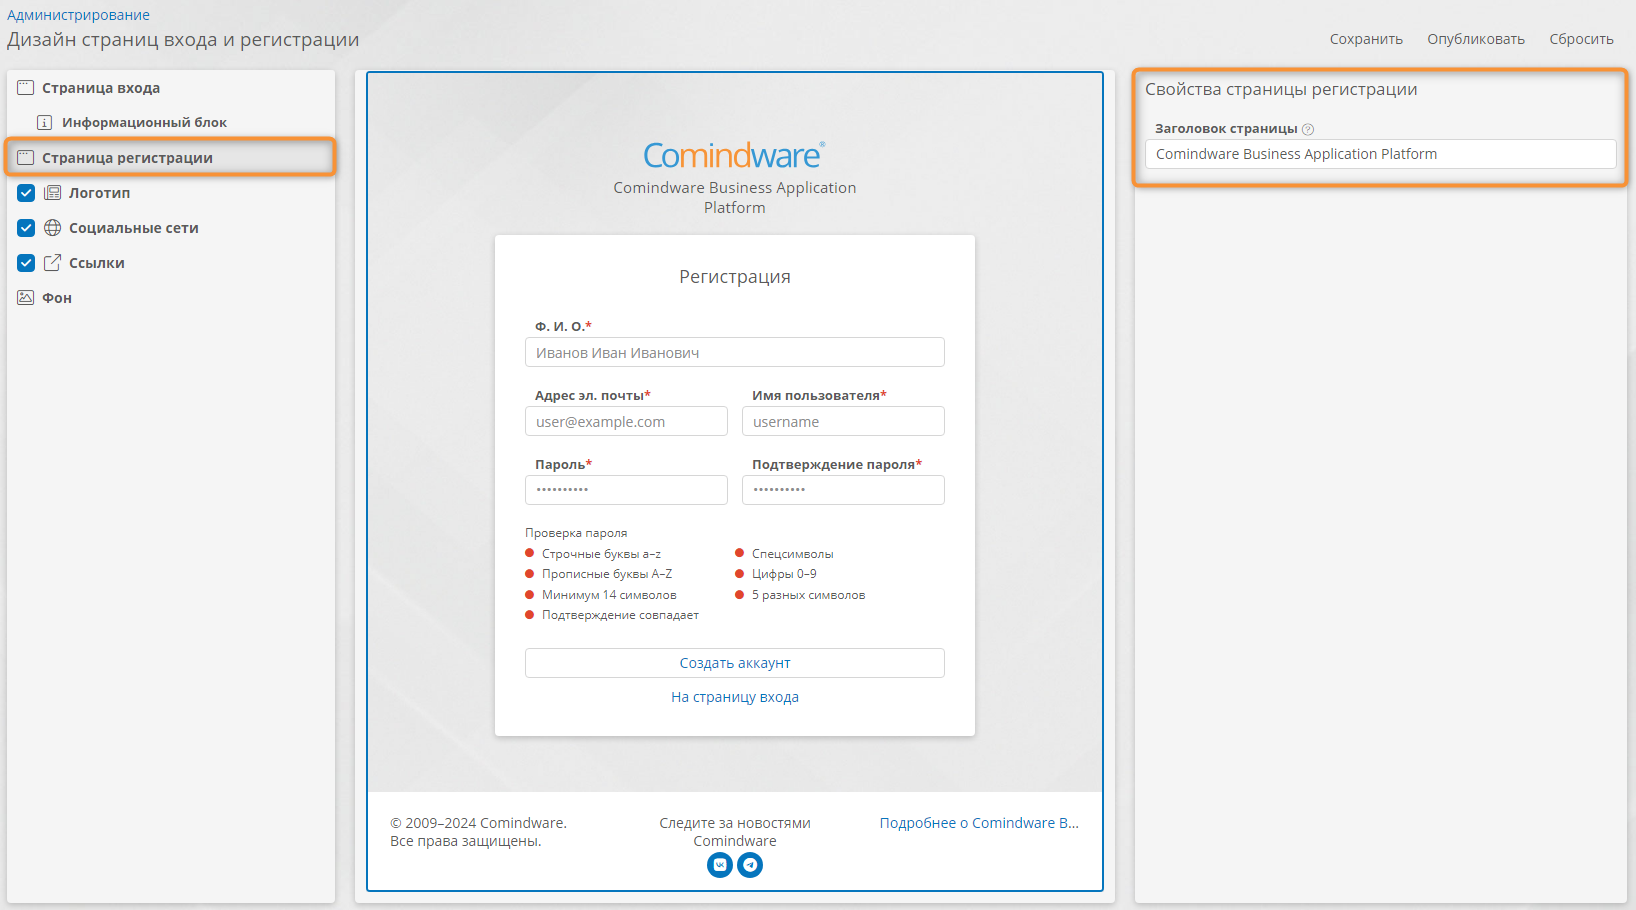Click the Подтверждение совпадает requirement
Image resolution: width=1636 pixels, height=910 pixels.
(x=620, y=615)
